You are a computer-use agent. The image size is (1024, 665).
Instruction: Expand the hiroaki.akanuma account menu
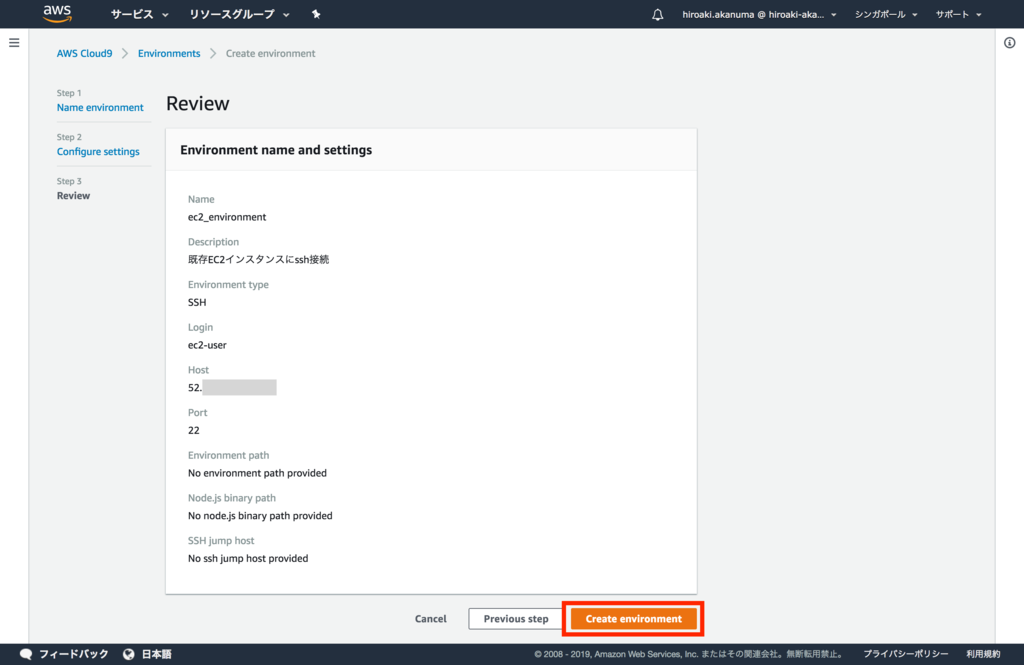coord(759,14)
